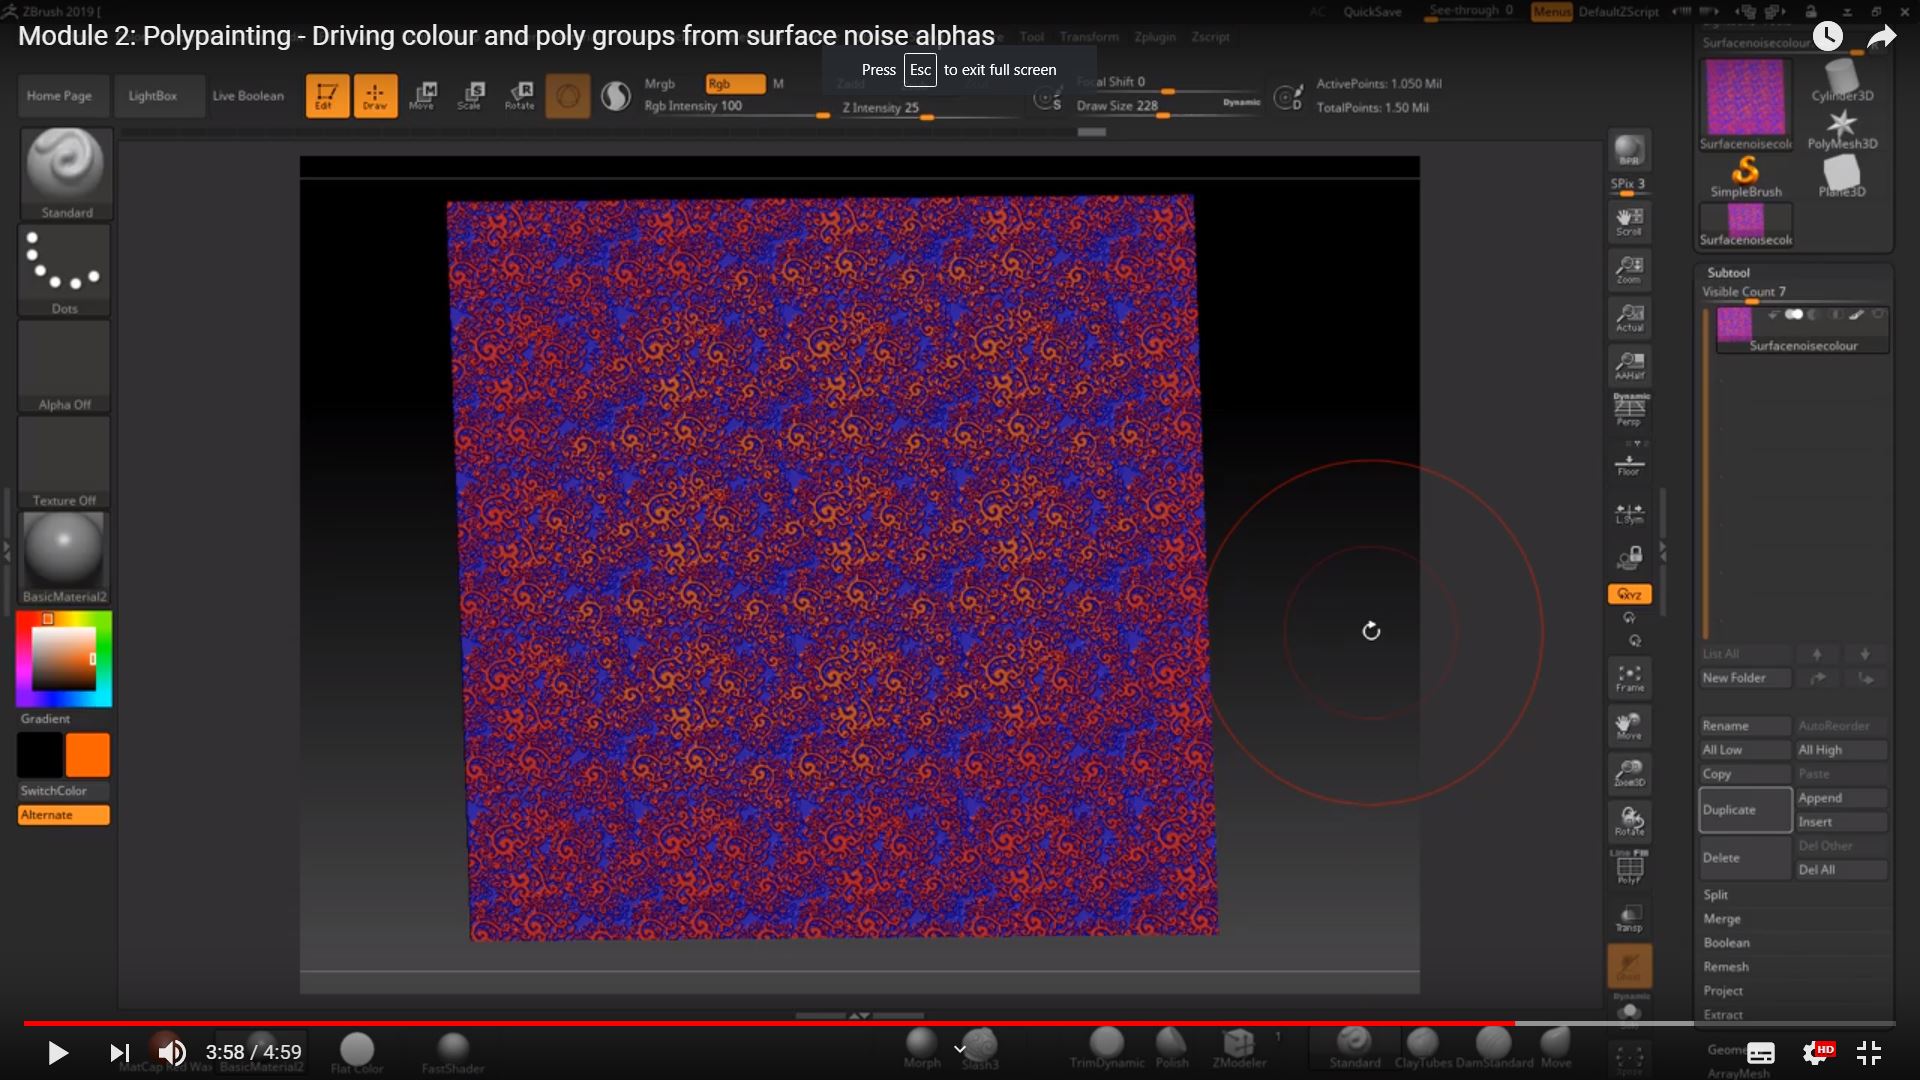The height and width of the screenshot is (1080, 1920).
Task: Expand the Remesh section
Action: pos(1726,967)
